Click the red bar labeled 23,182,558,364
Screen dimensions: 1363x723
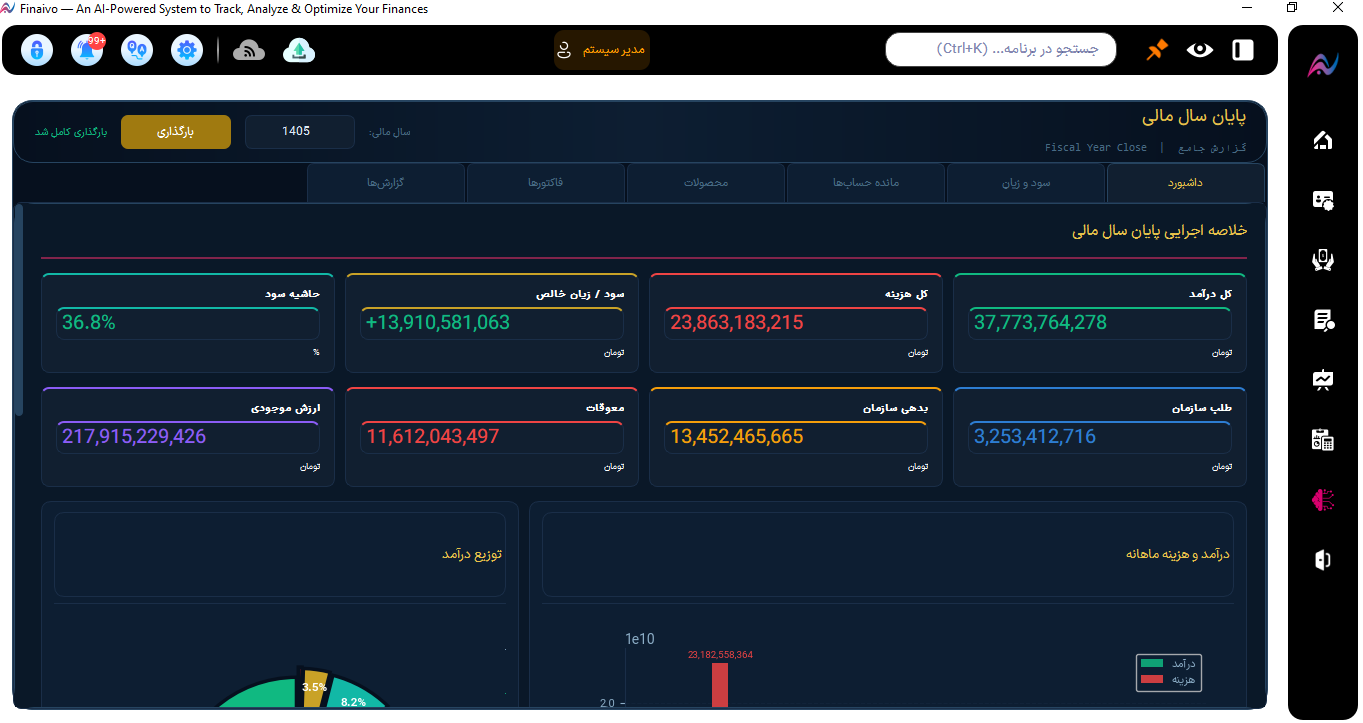720,685
